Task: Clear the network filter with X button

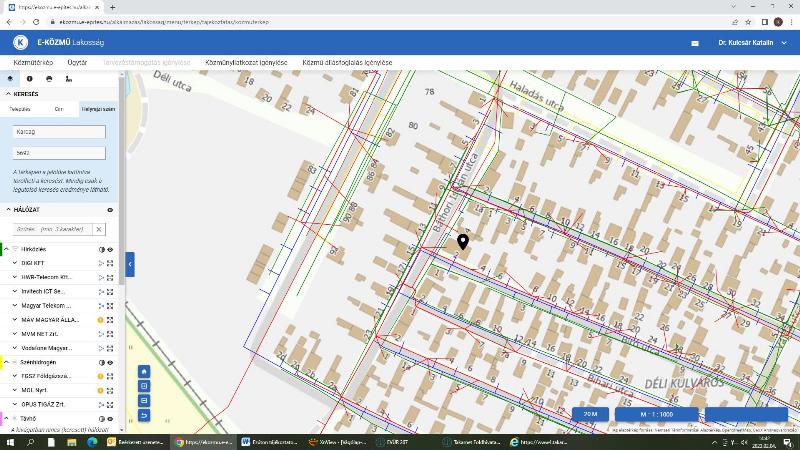Action: pos(98,229)
